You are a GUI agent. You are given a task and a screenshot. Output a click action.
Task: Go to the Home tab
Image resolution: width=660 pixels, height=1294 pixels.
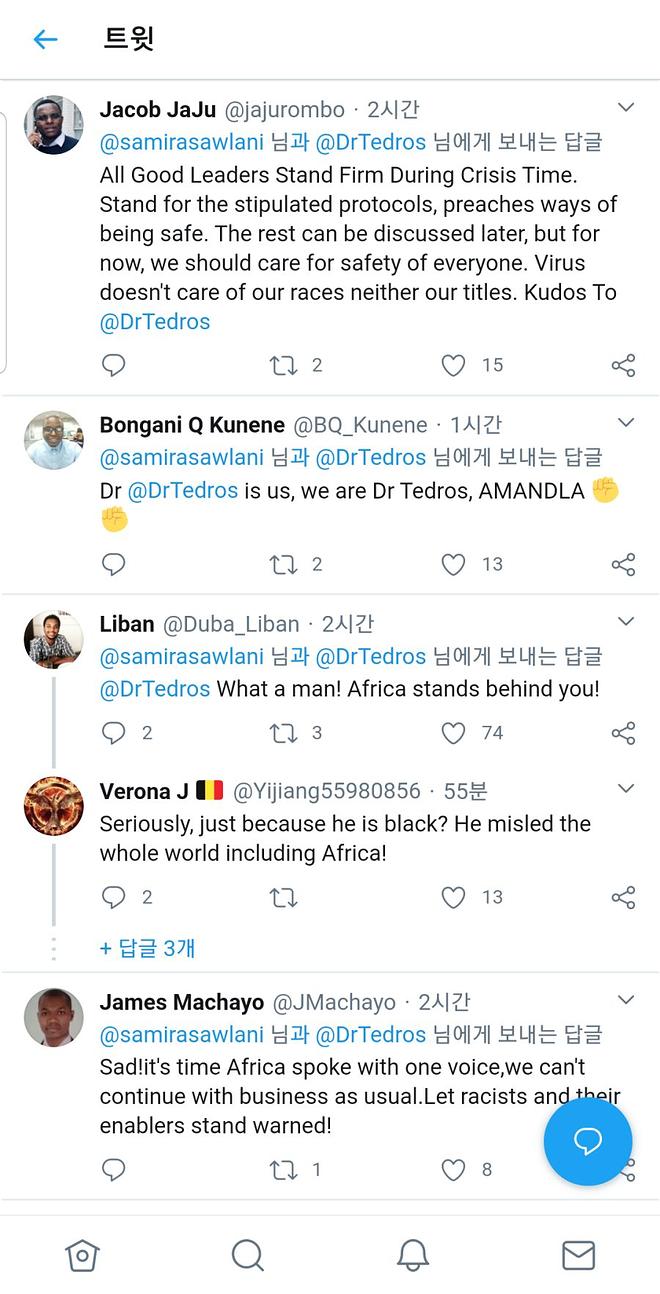(82, 1254)
